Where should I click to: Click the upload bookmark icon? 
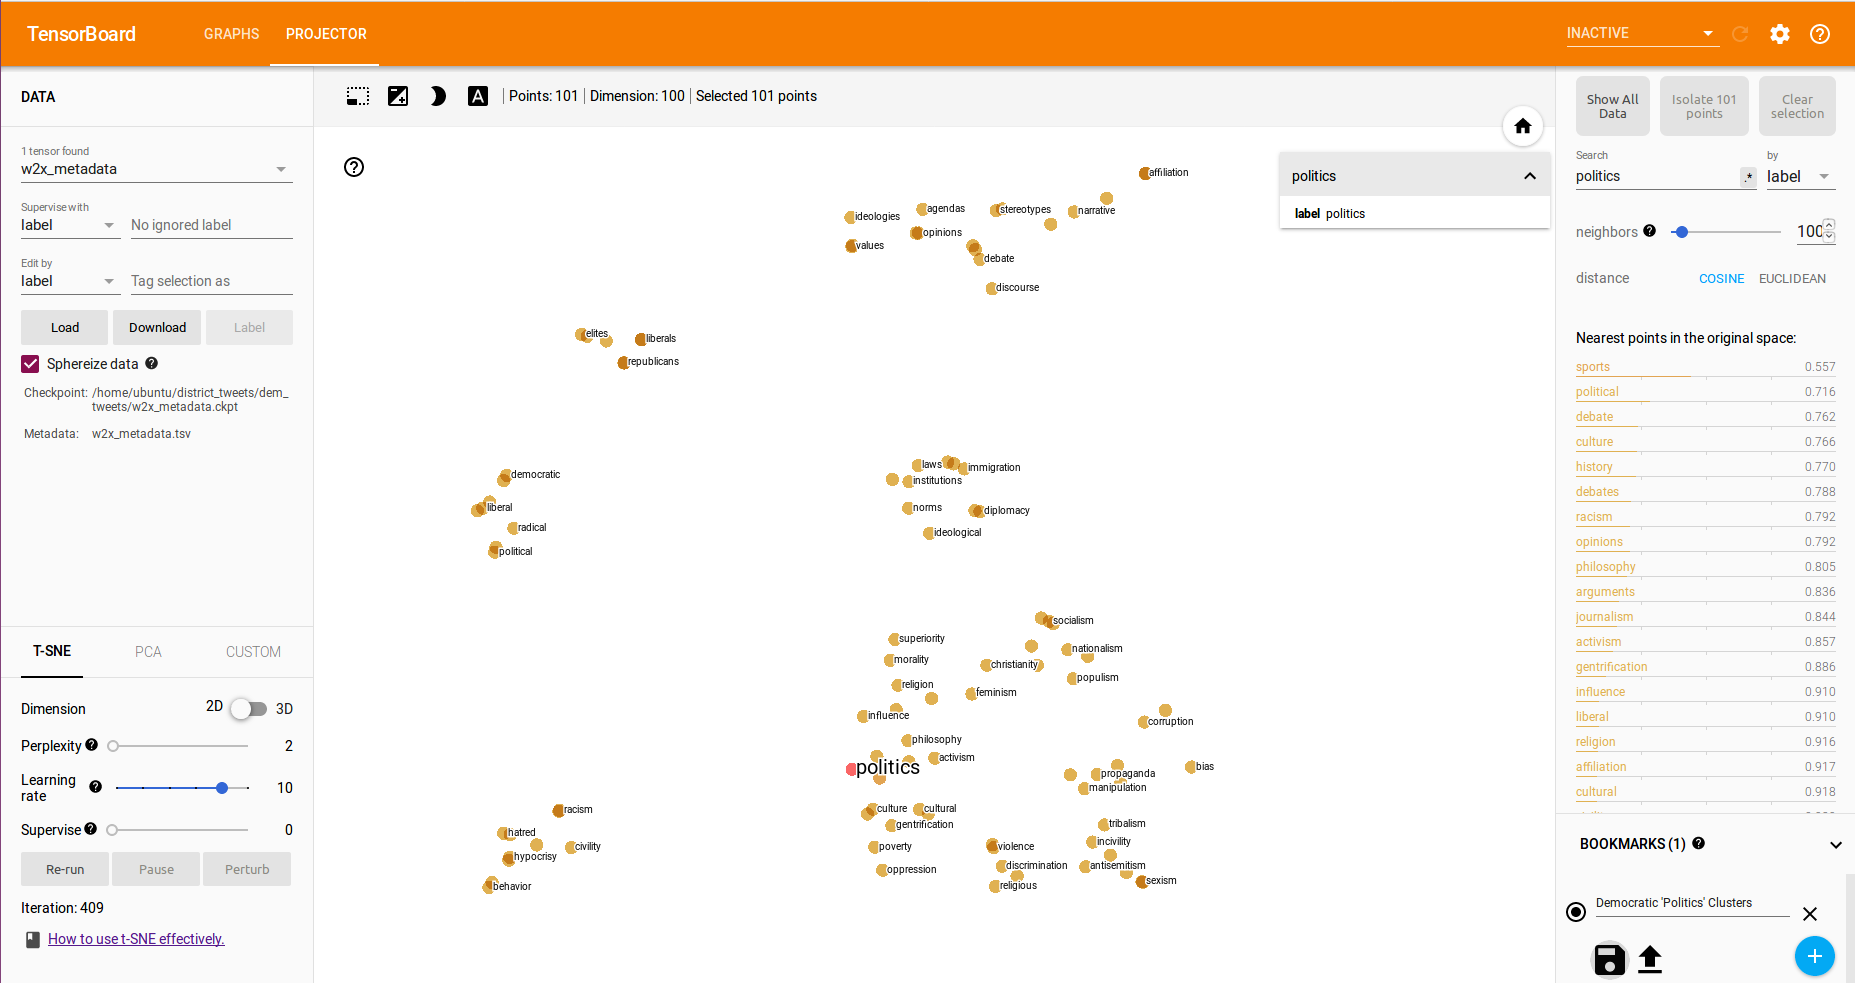point(1650,960)
